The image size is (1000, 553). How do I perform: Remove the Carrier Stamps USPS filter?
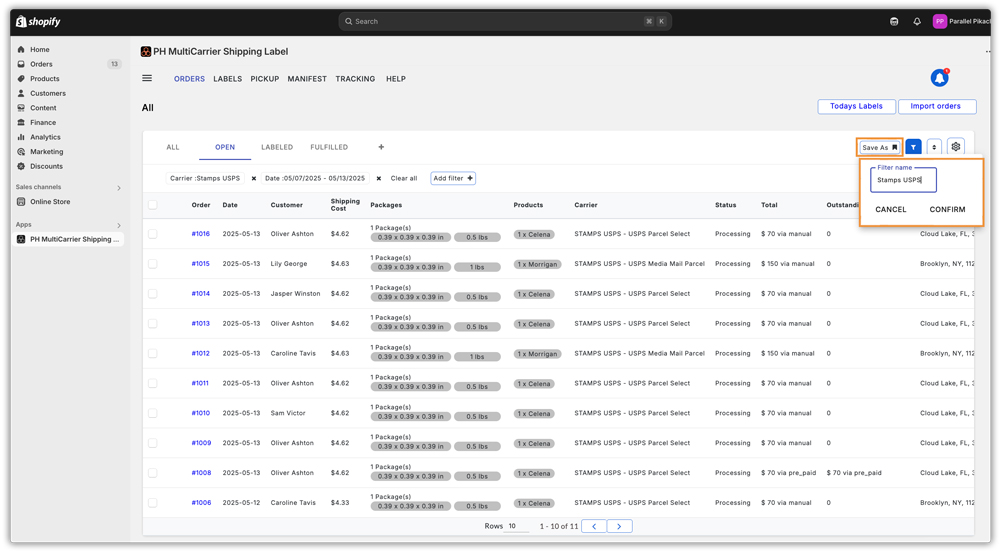[x=254, y=179]
